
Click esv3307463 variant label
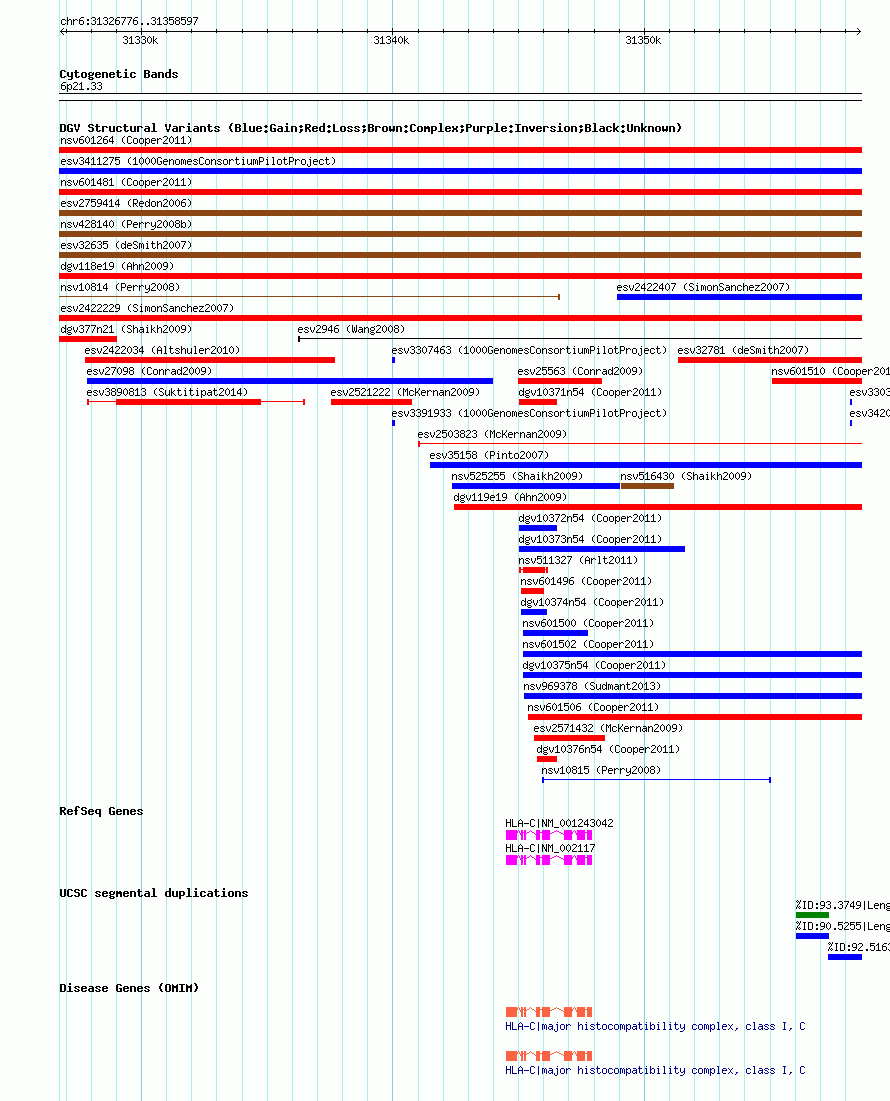click(x=529, y=351)
